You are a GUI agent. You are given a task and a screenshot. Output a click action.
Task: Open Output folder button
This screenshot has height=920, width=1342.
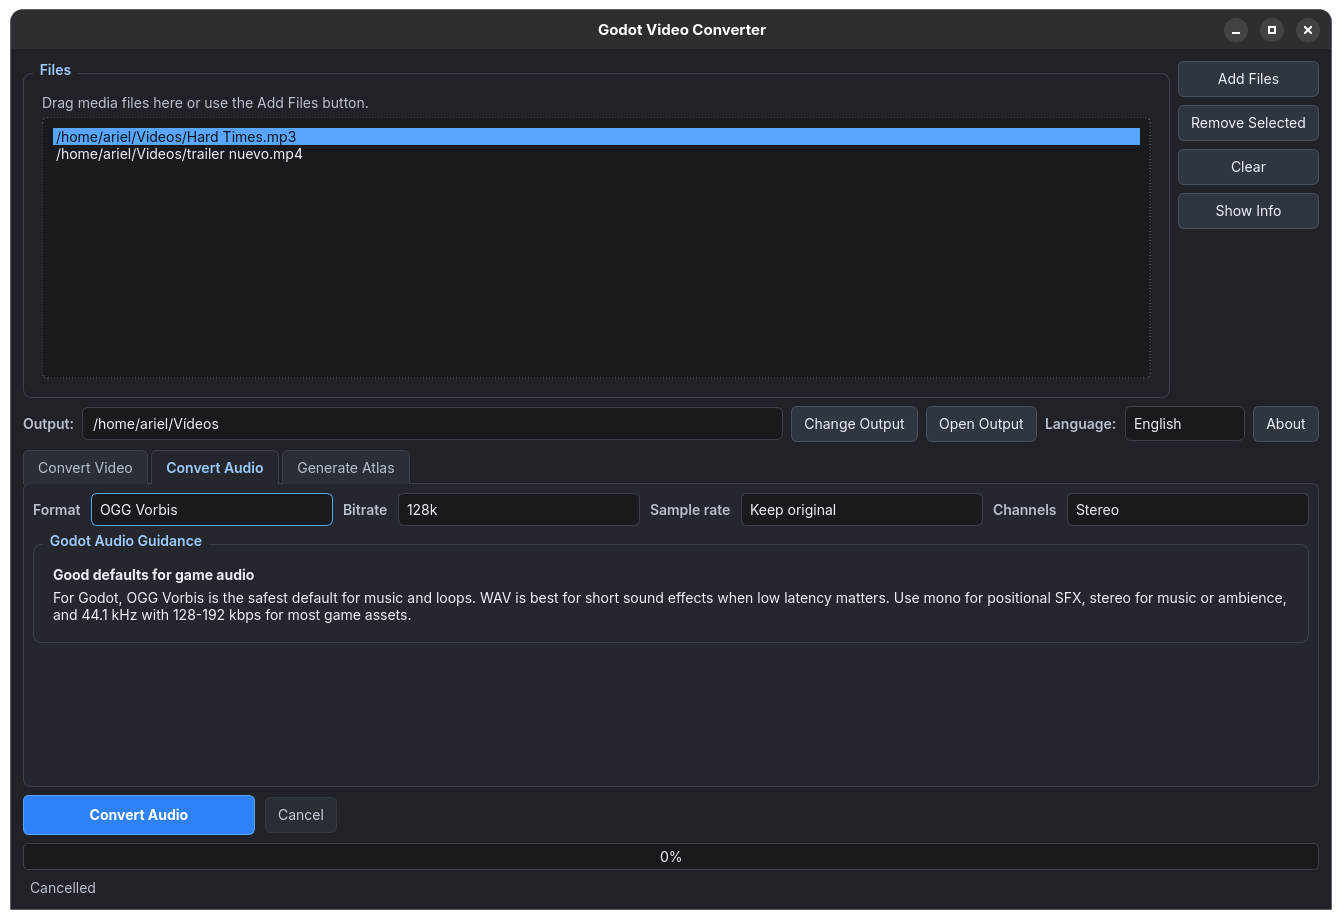(x=981, y=424)
